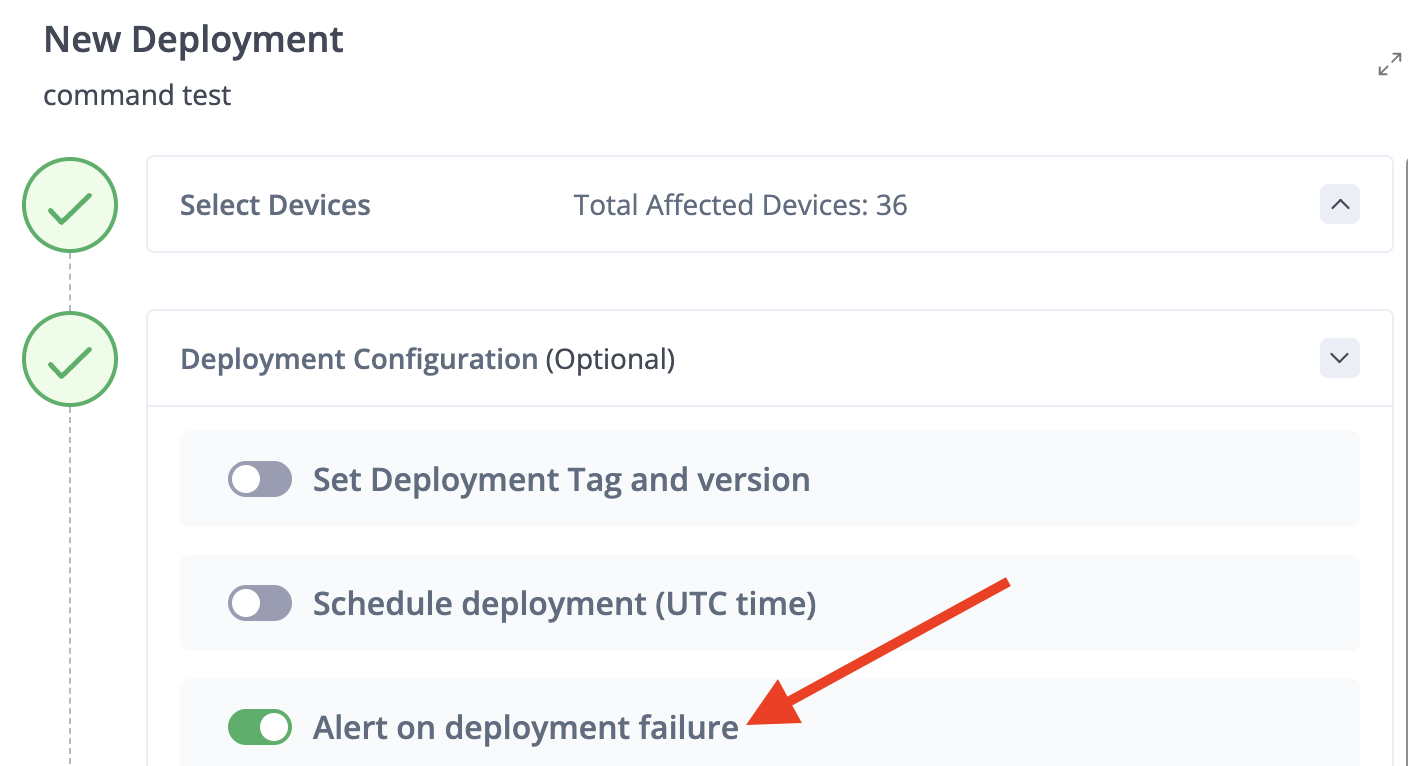Click the (Optional) text in configuration header
1408x766 pixels.
(610, 359)
